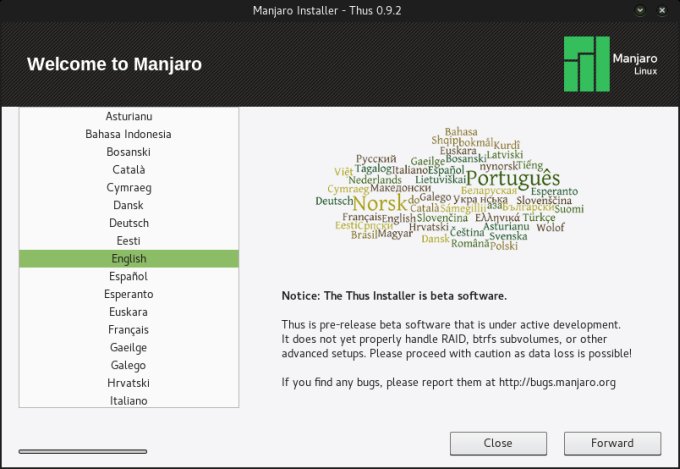Screen dimensions: 680x469
Task: Select Galego language row
Action: [x=129, y=365]
